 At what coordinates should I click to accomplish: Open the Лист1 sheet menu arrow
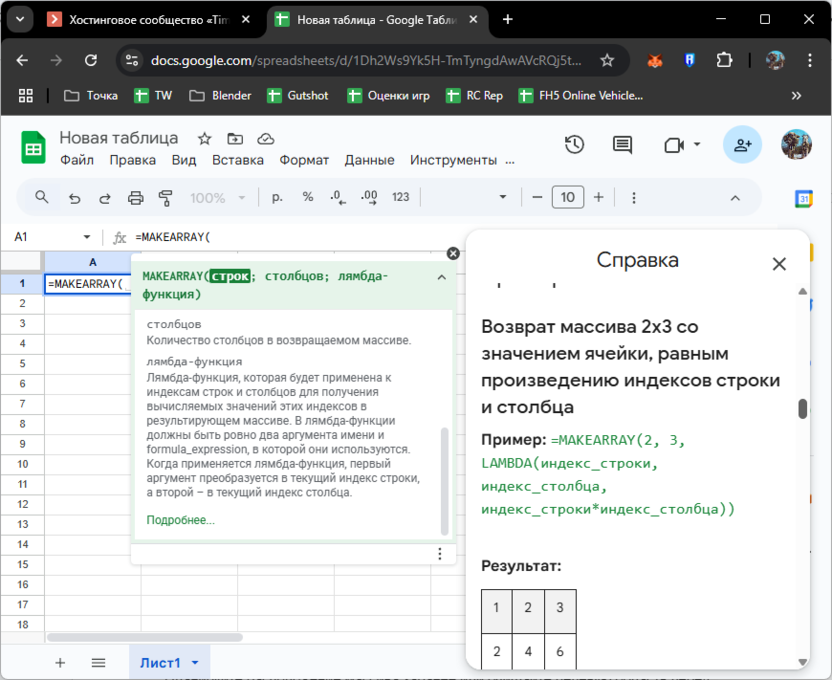pyautogui.click(x=196, y=662)
